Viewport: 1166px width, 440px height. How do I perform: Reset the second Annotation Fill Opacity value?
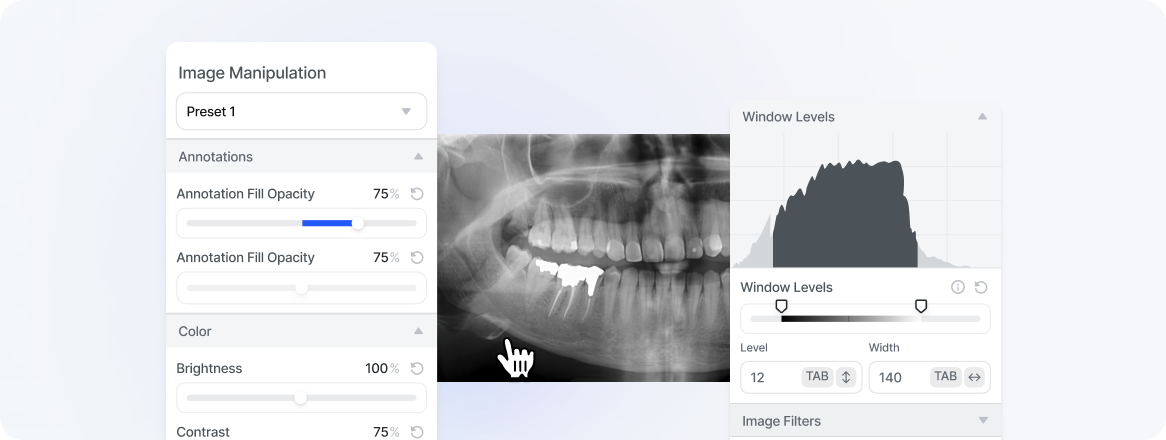(417, 258)
